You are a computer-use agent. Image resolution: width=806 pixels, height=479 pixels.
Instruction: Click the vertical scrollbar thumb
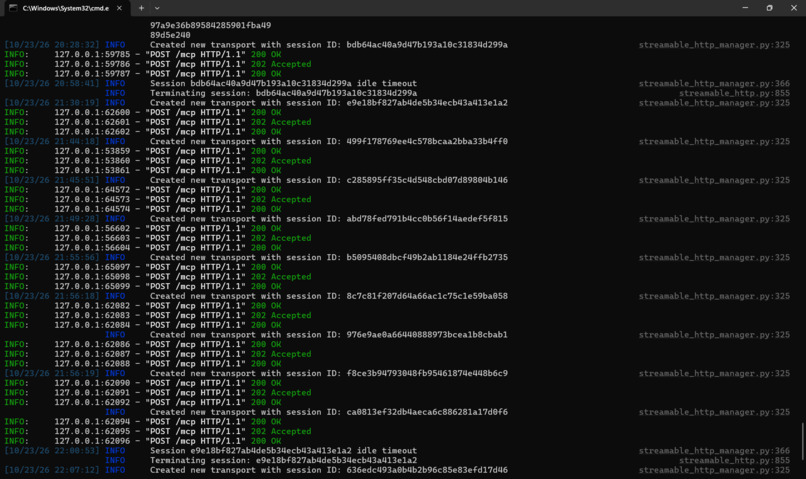tap(802, 441)
